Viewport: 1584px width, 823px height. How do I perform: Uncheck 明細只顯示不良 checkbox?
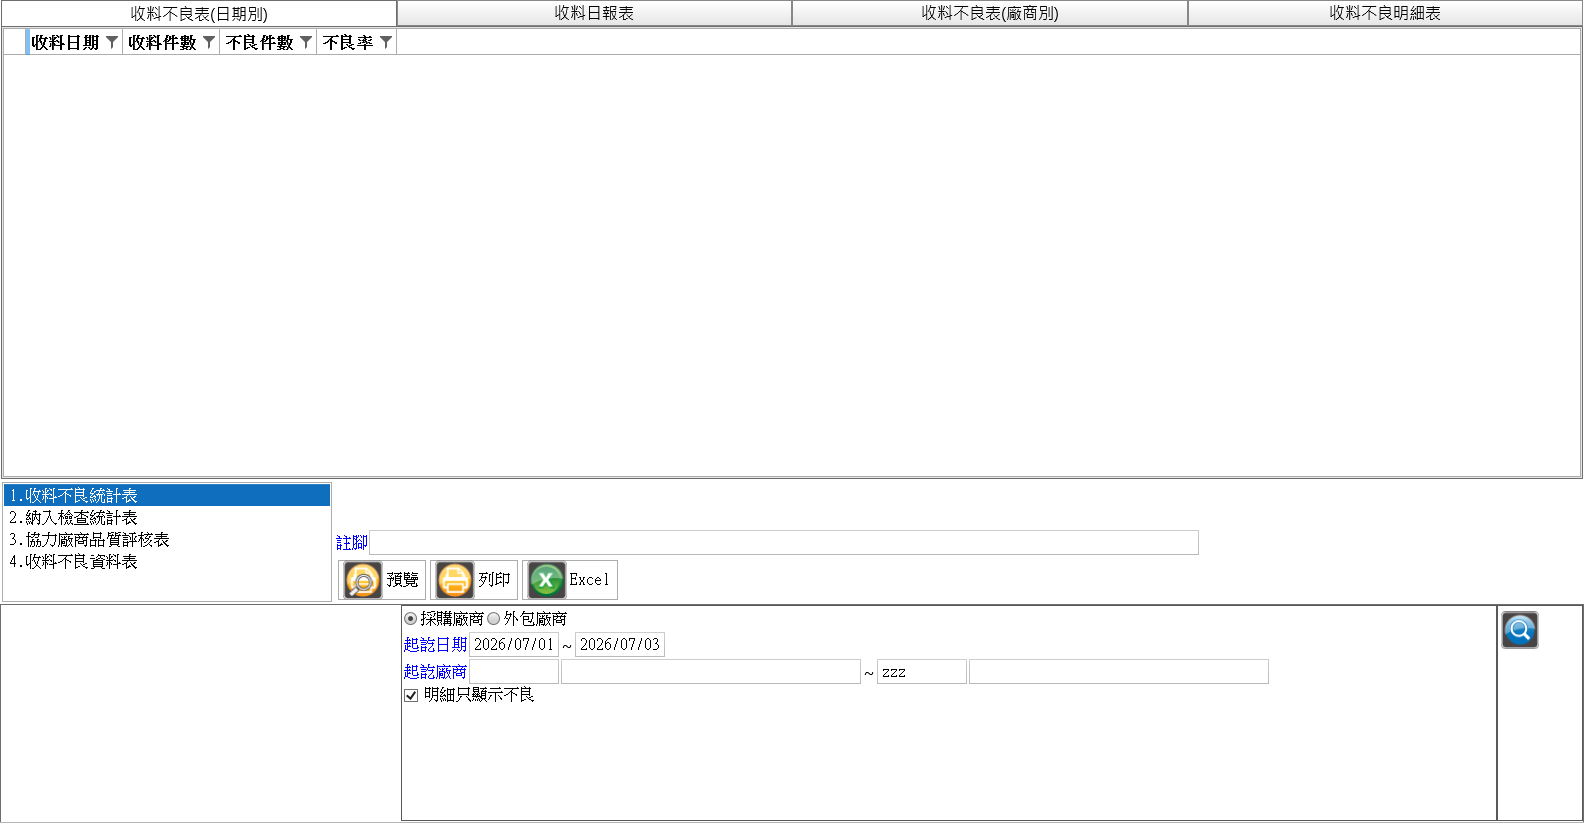(x=411, y=695)
